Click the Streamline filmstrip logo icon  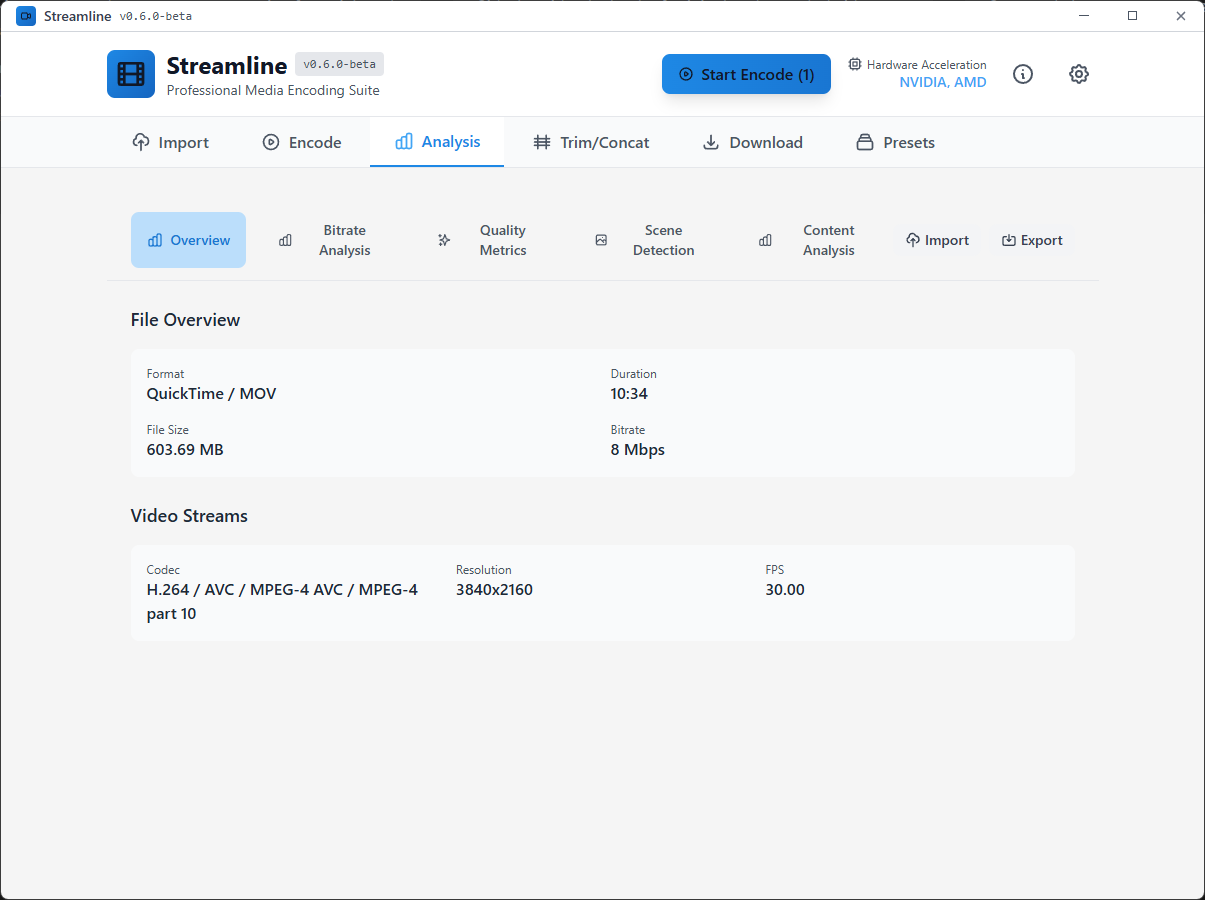130,74
